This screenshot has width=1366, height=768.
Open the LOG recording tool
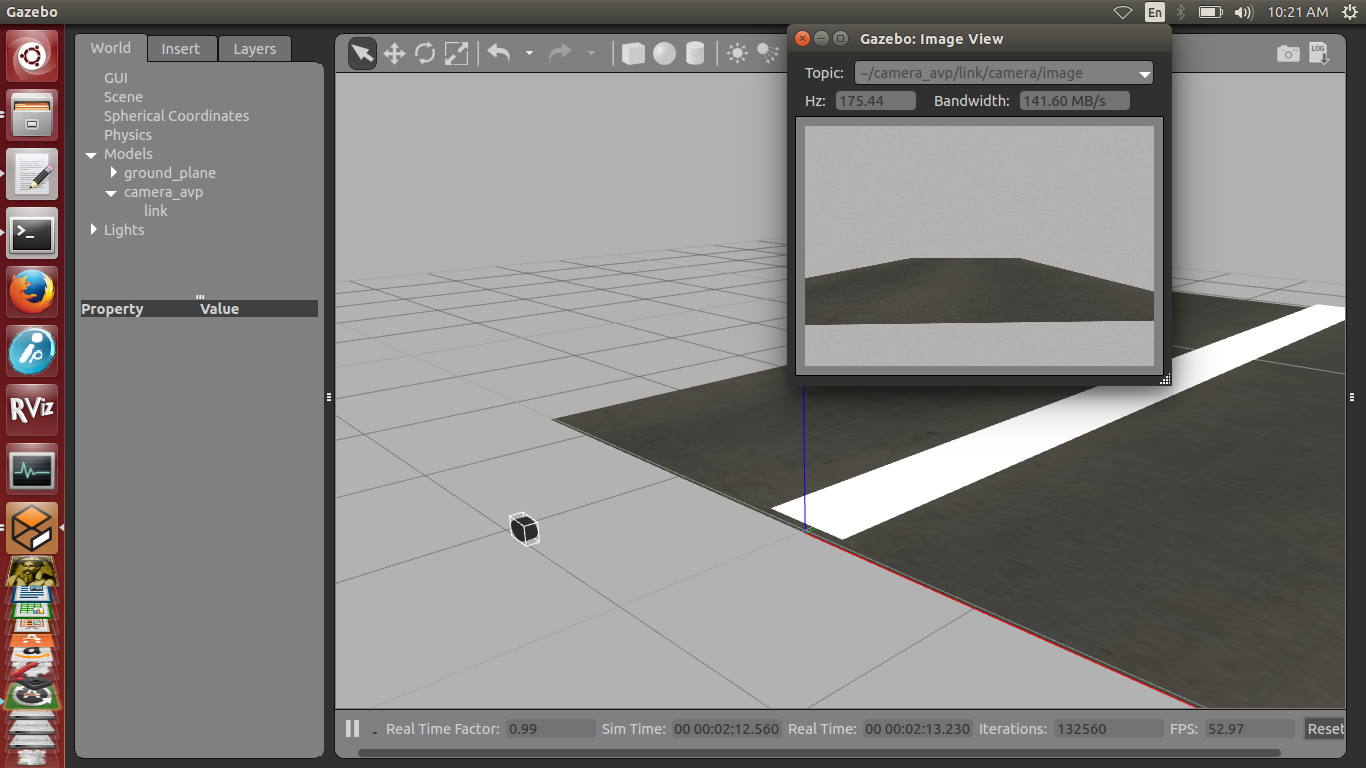click(1320, 53)
